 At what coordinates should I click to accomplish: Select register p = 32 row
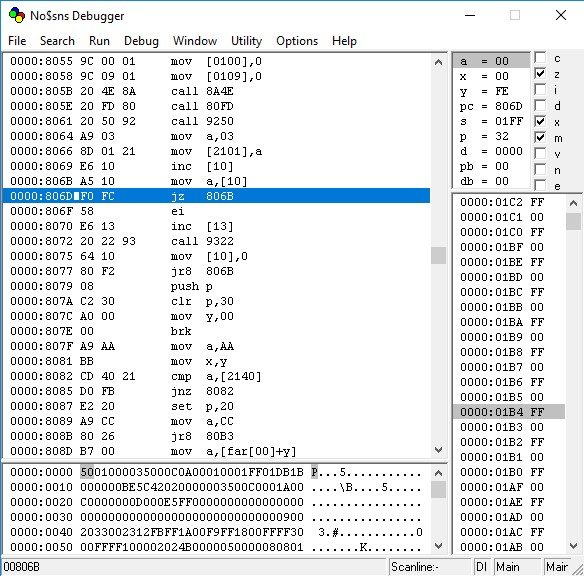click(x=491, y=136)
